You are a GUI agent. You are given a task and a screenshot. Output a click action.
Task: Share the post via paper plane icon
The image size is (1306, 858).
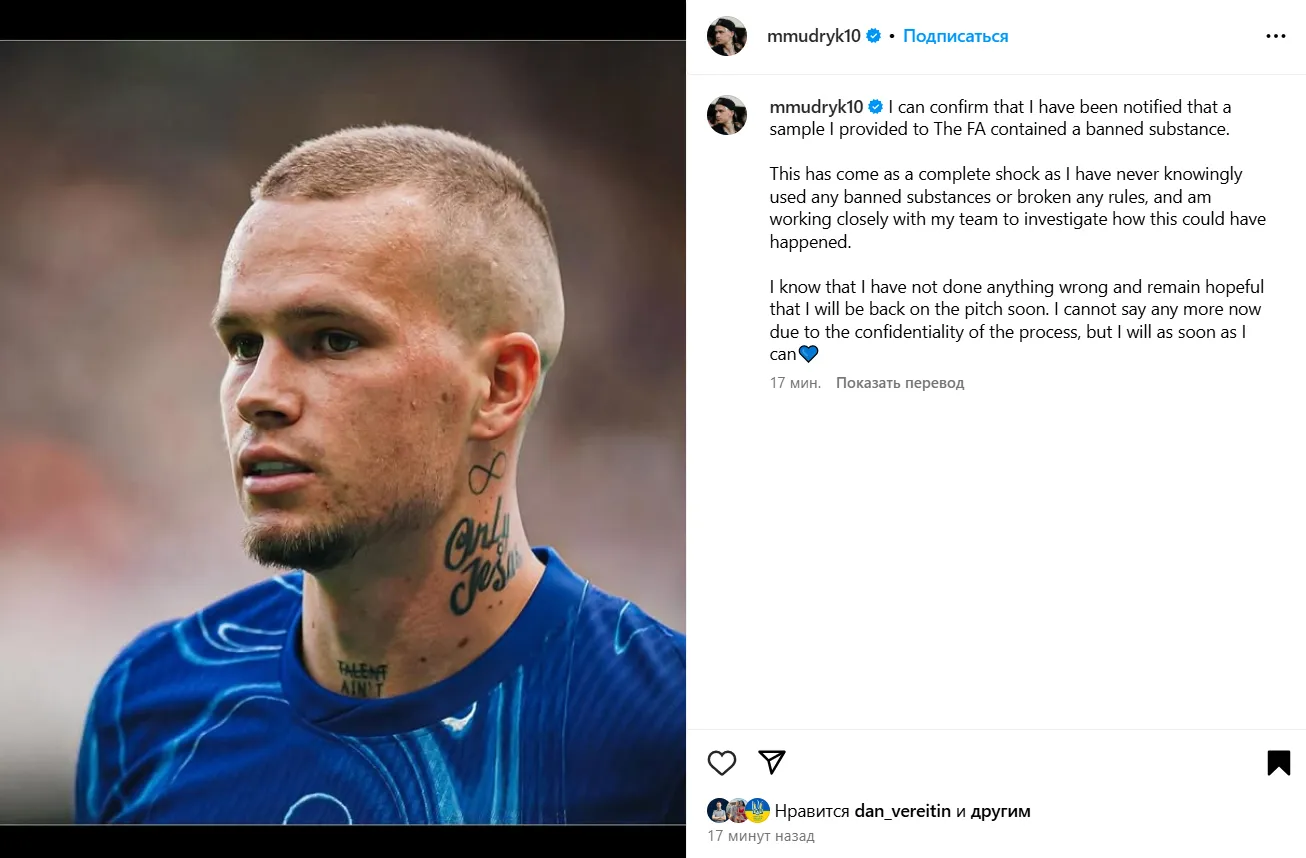771,762
